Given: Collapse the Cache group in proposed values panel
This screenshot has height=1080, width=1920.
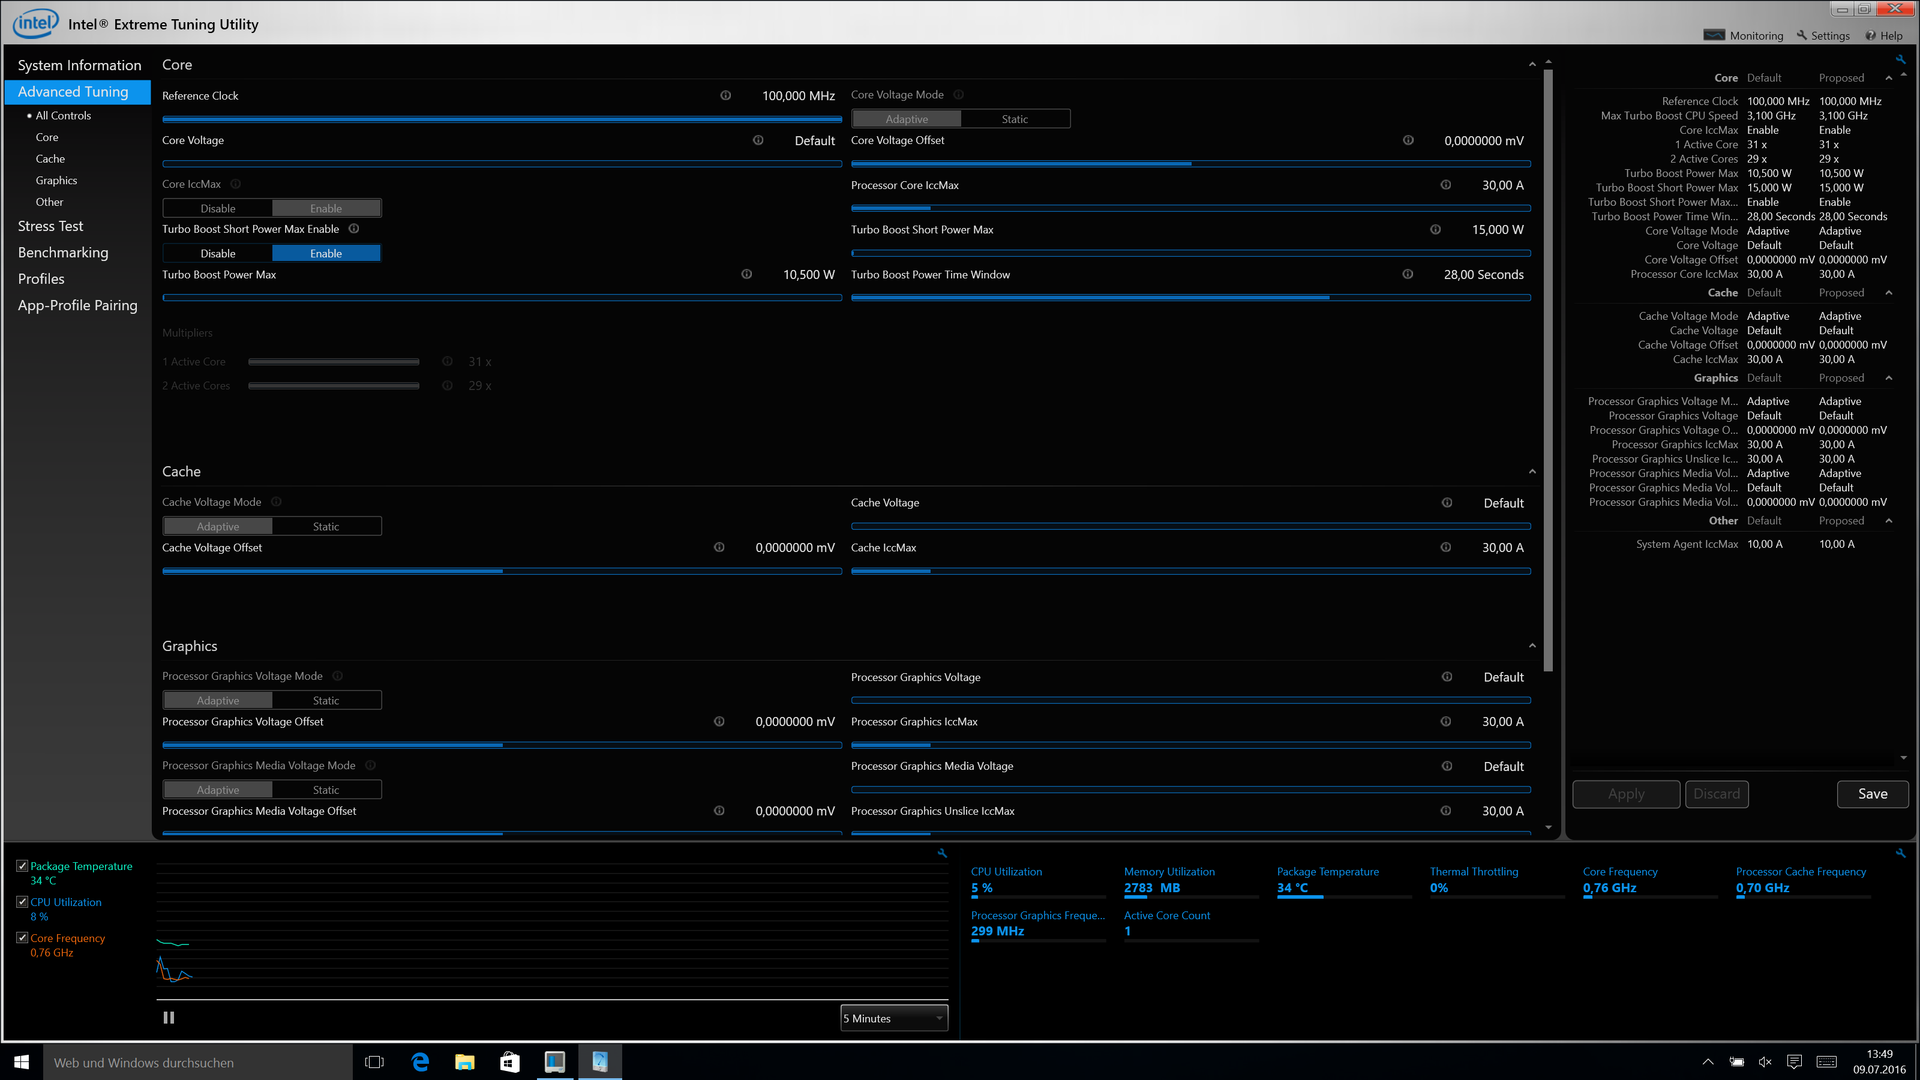Looking at the screenshot, I should pos(1889,293).
